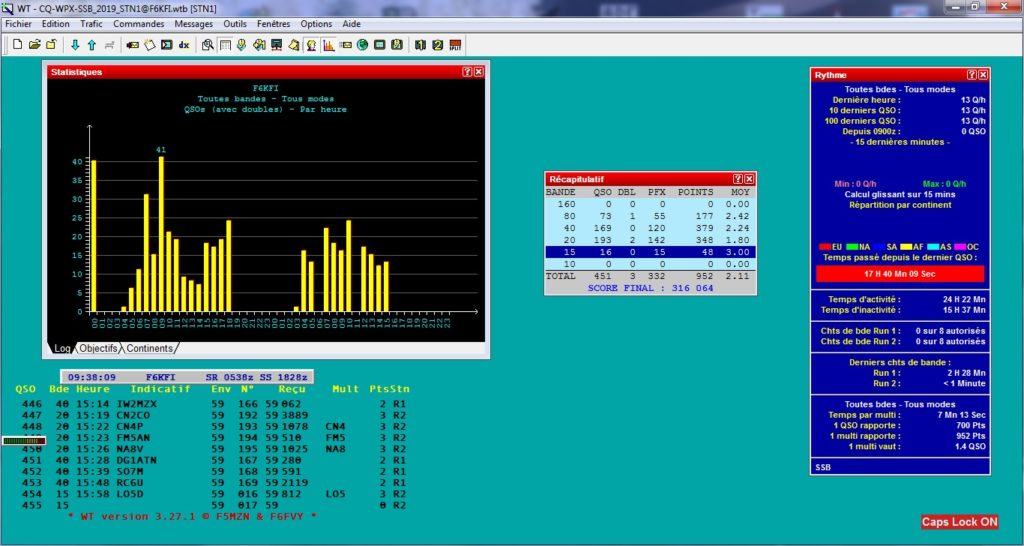Image resolution: width=1024 pixels, height=546 pixels.
Task: Switch to the Objectifs tab
Action: tap(99, 349)
